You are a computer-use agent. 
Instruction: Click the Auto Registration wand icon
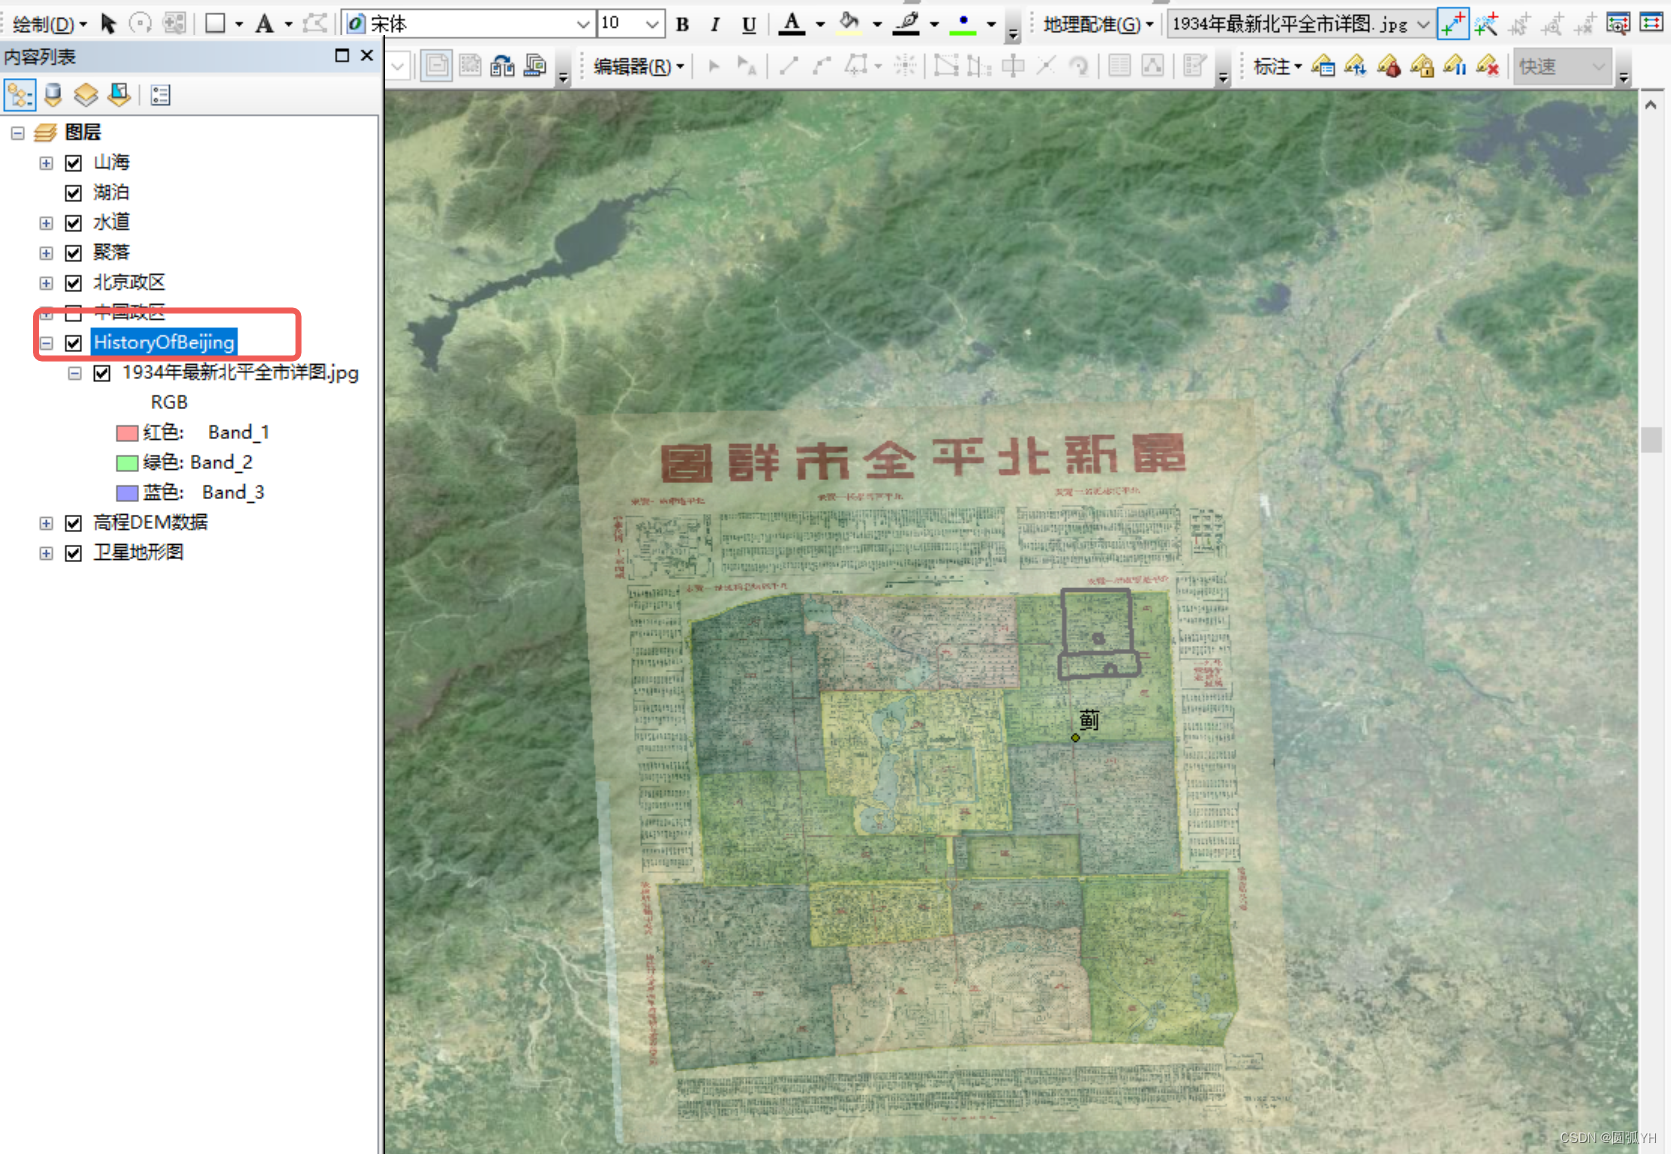1487,23
